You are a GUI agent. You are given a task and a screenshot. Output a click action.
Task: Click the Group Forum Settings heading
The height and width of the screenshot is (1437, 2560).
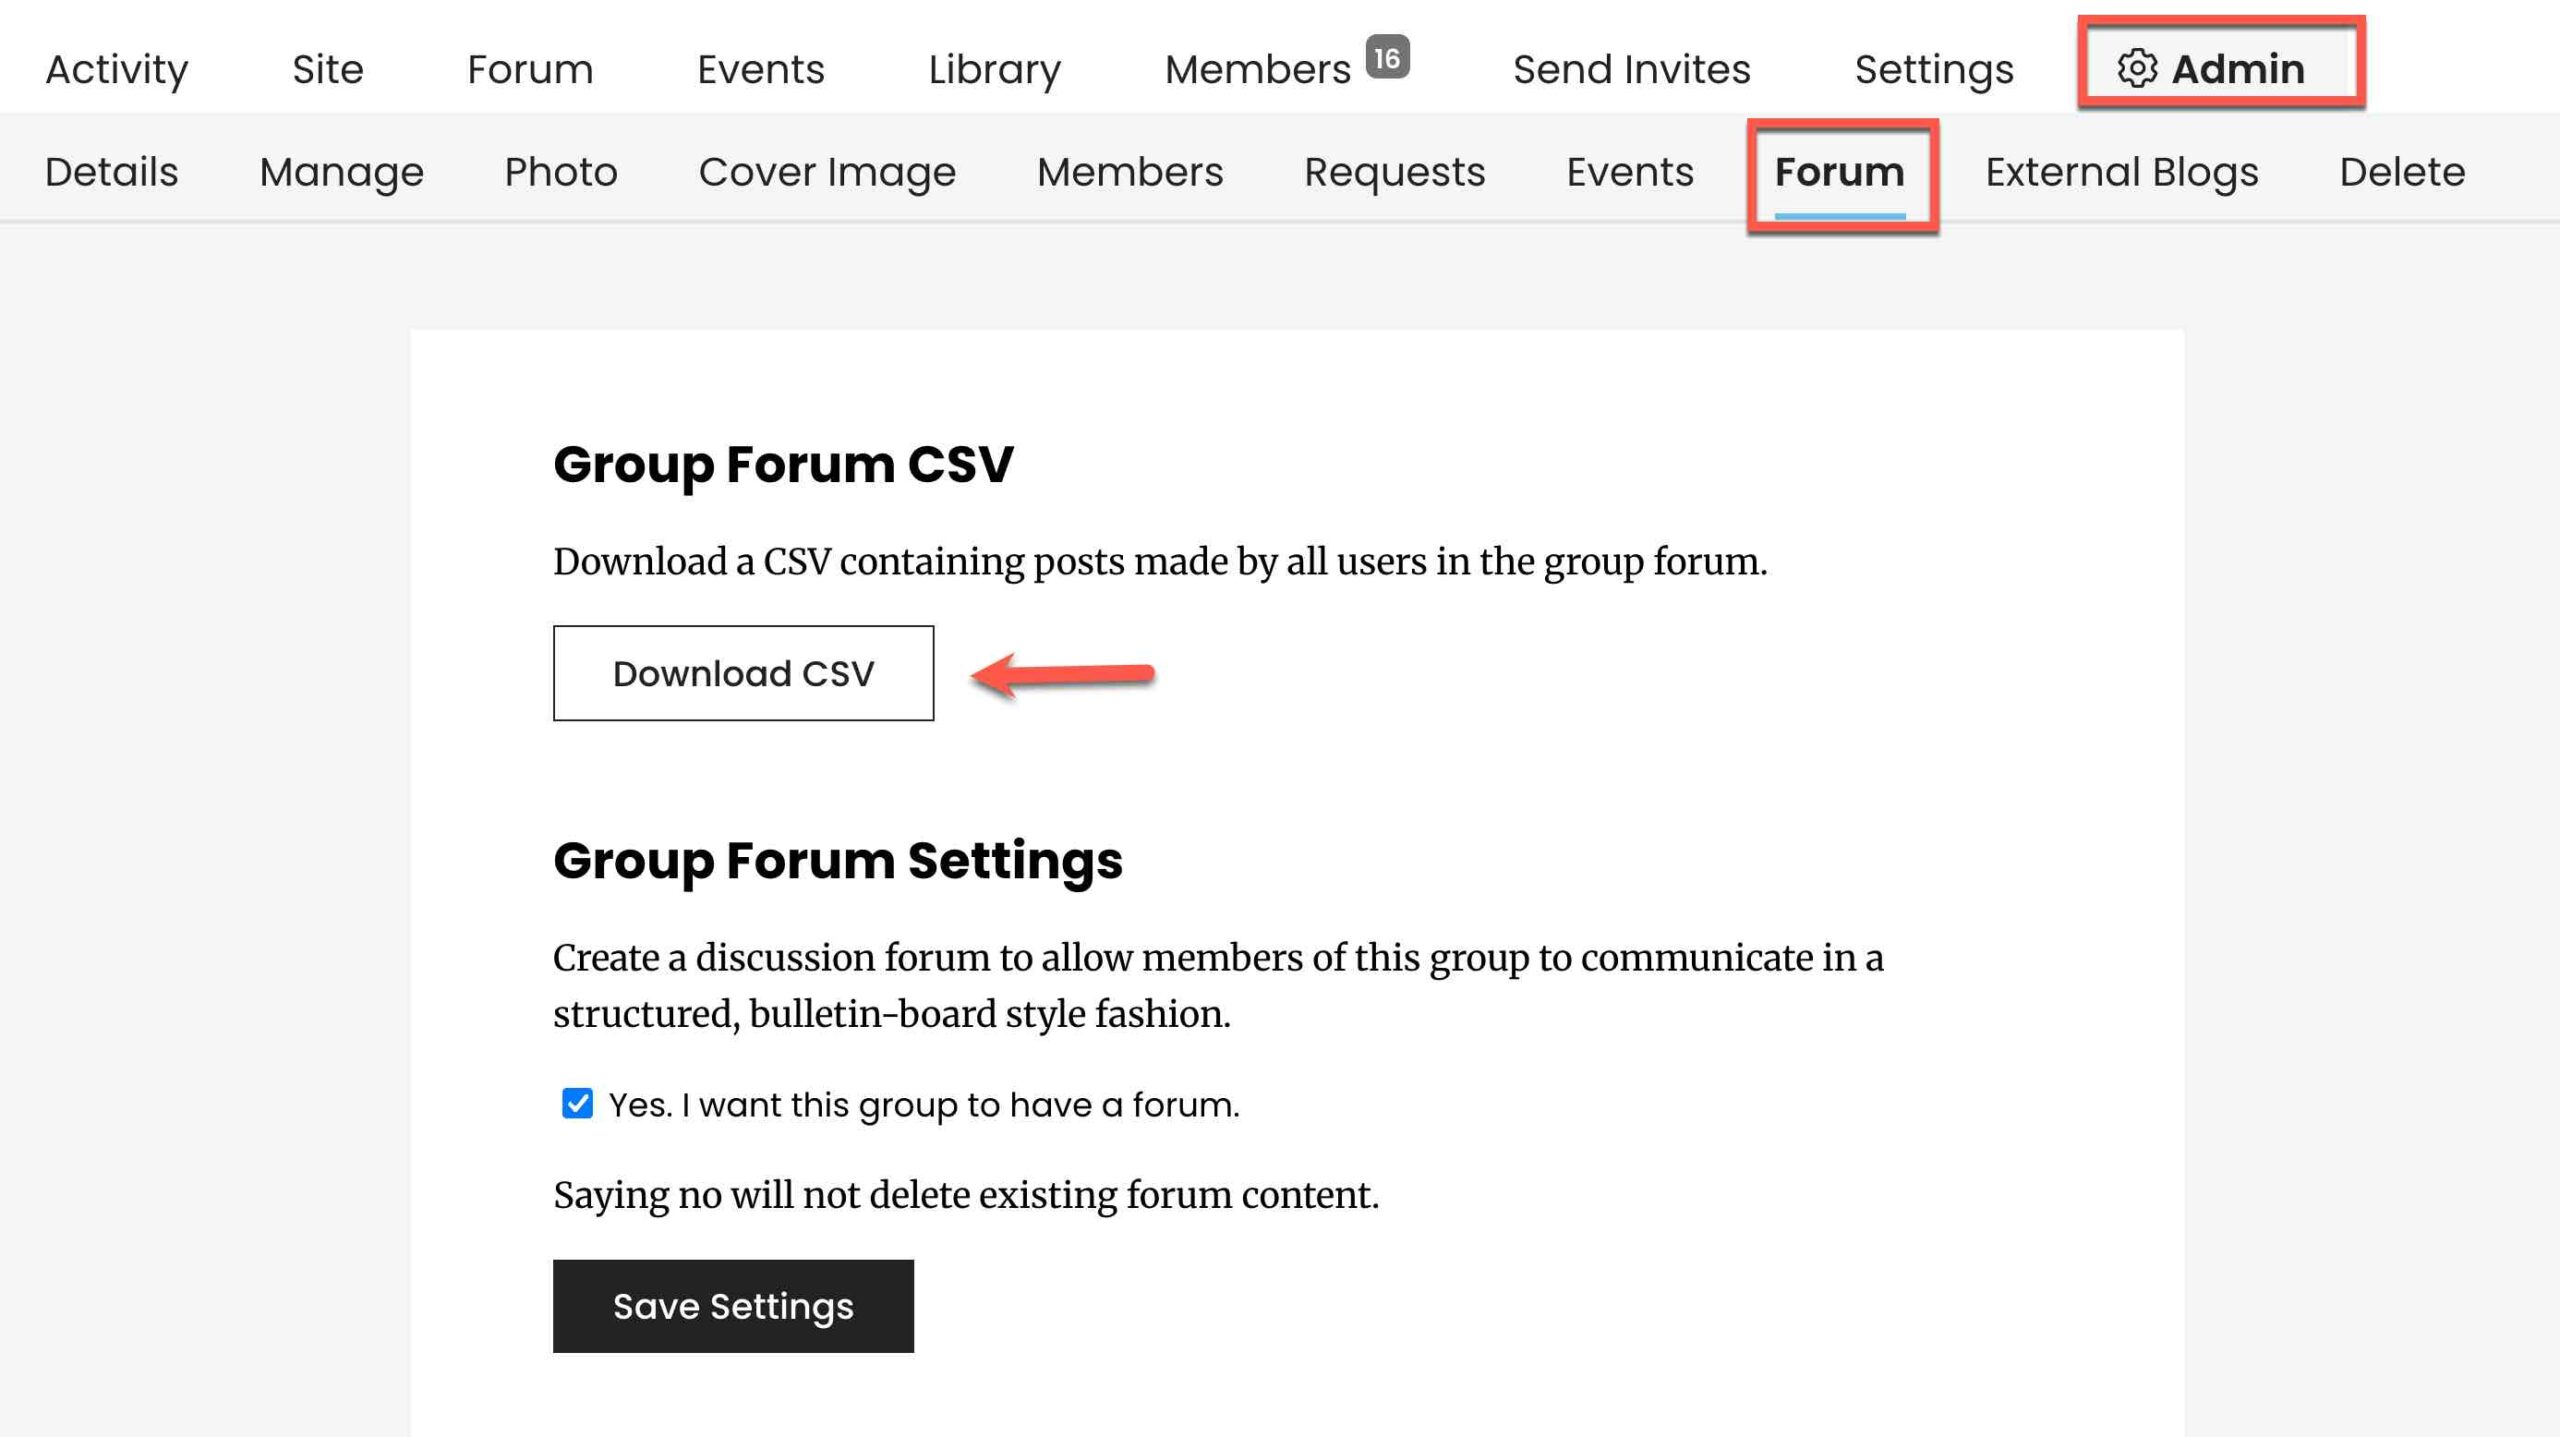(838, 861)
